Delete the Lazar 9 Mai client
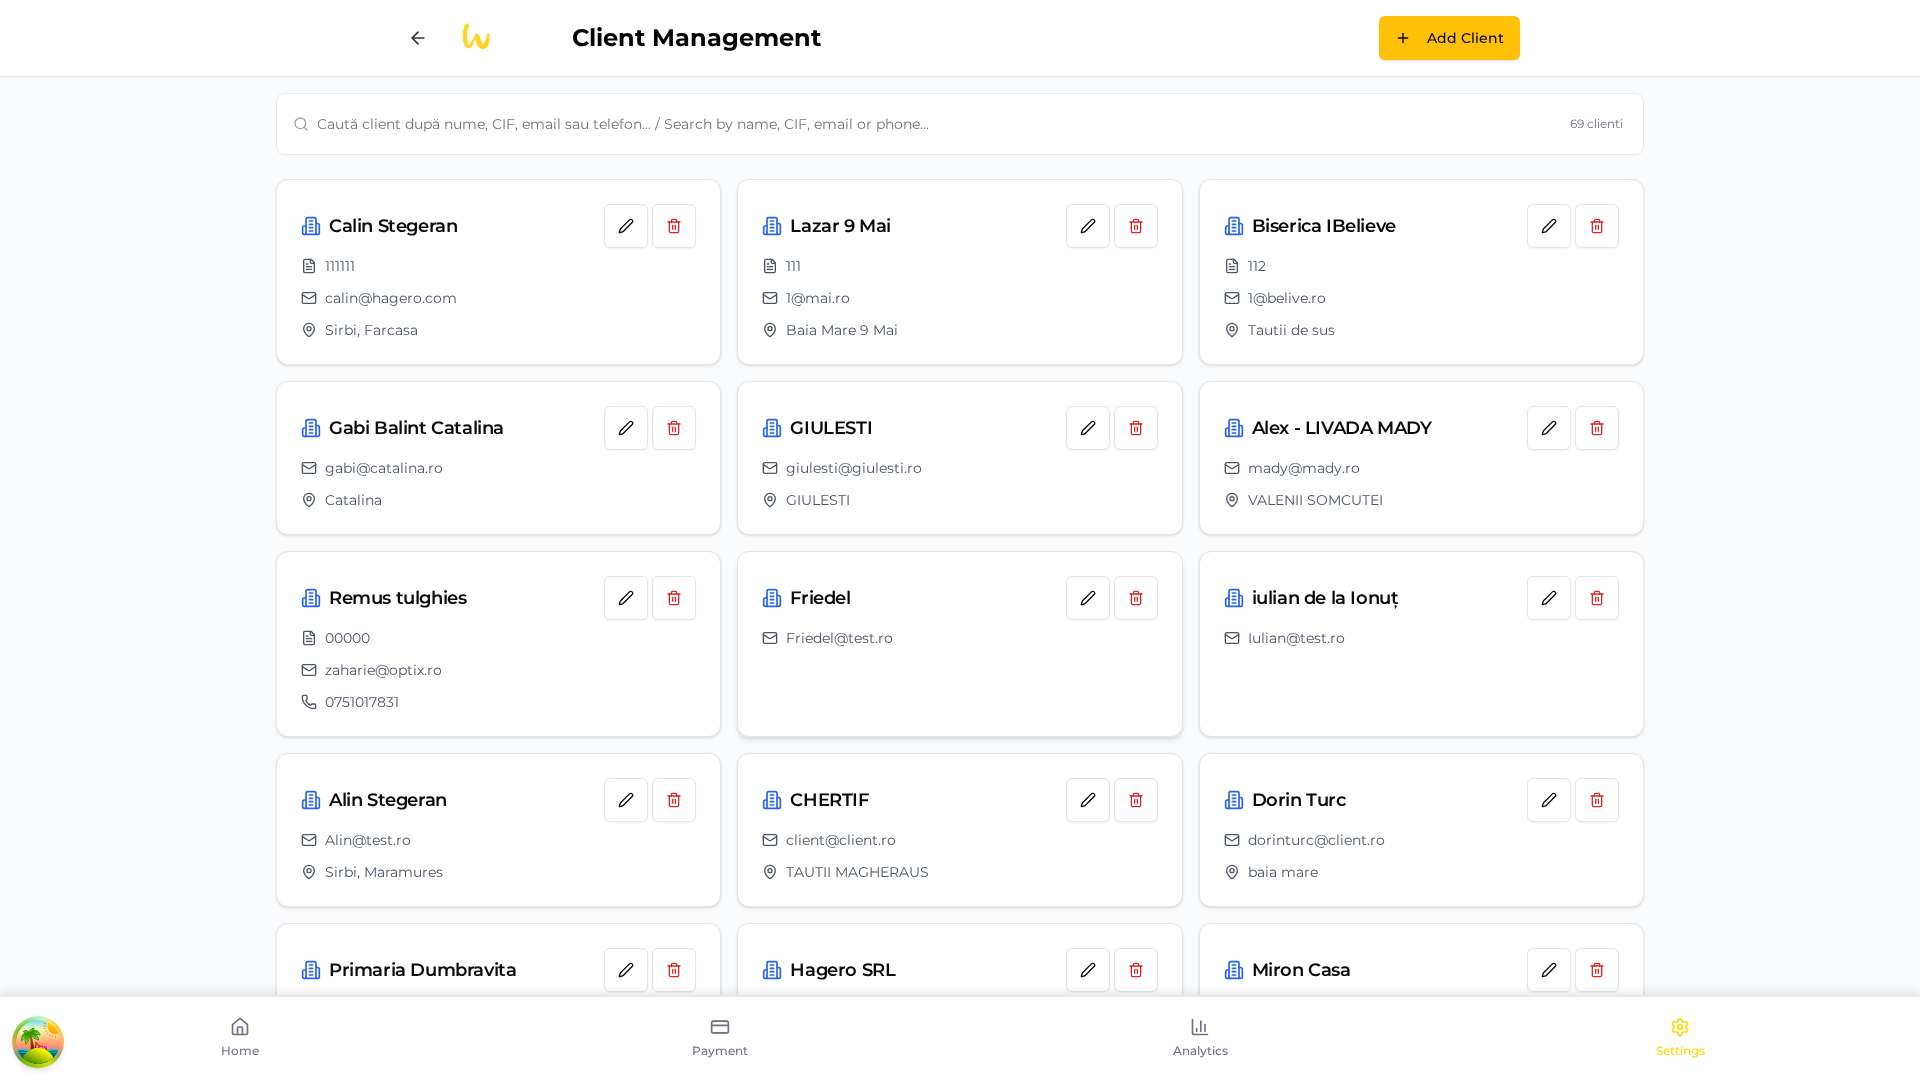Viewport: 1920px width, 1080px height. (1136, 226)
